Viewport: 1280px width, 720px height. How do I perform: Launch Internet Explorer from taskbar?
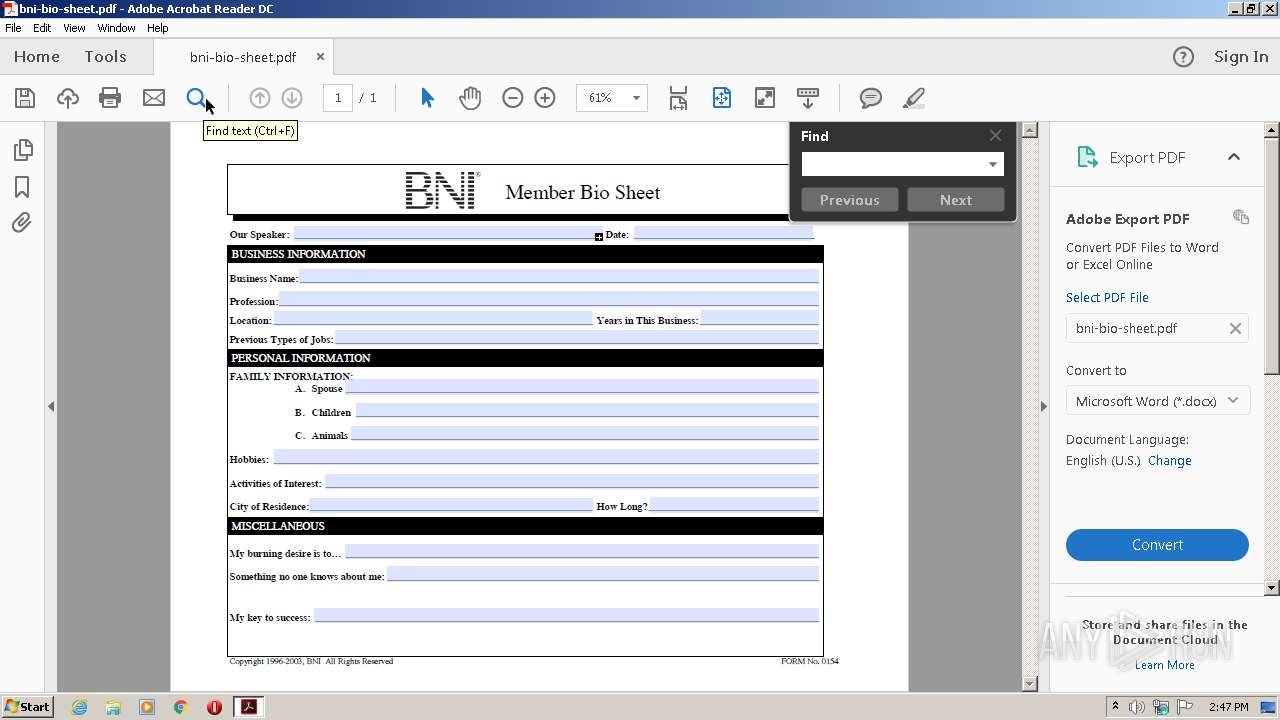[79, 707]
